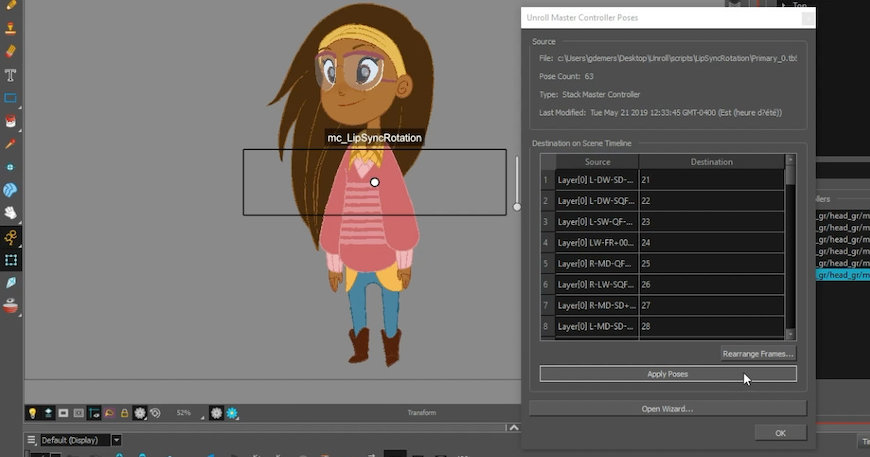The height and width of the screenshot is (457, 870).
Task: Select destination cell with value 25
Action: click(x=712, y=263)
